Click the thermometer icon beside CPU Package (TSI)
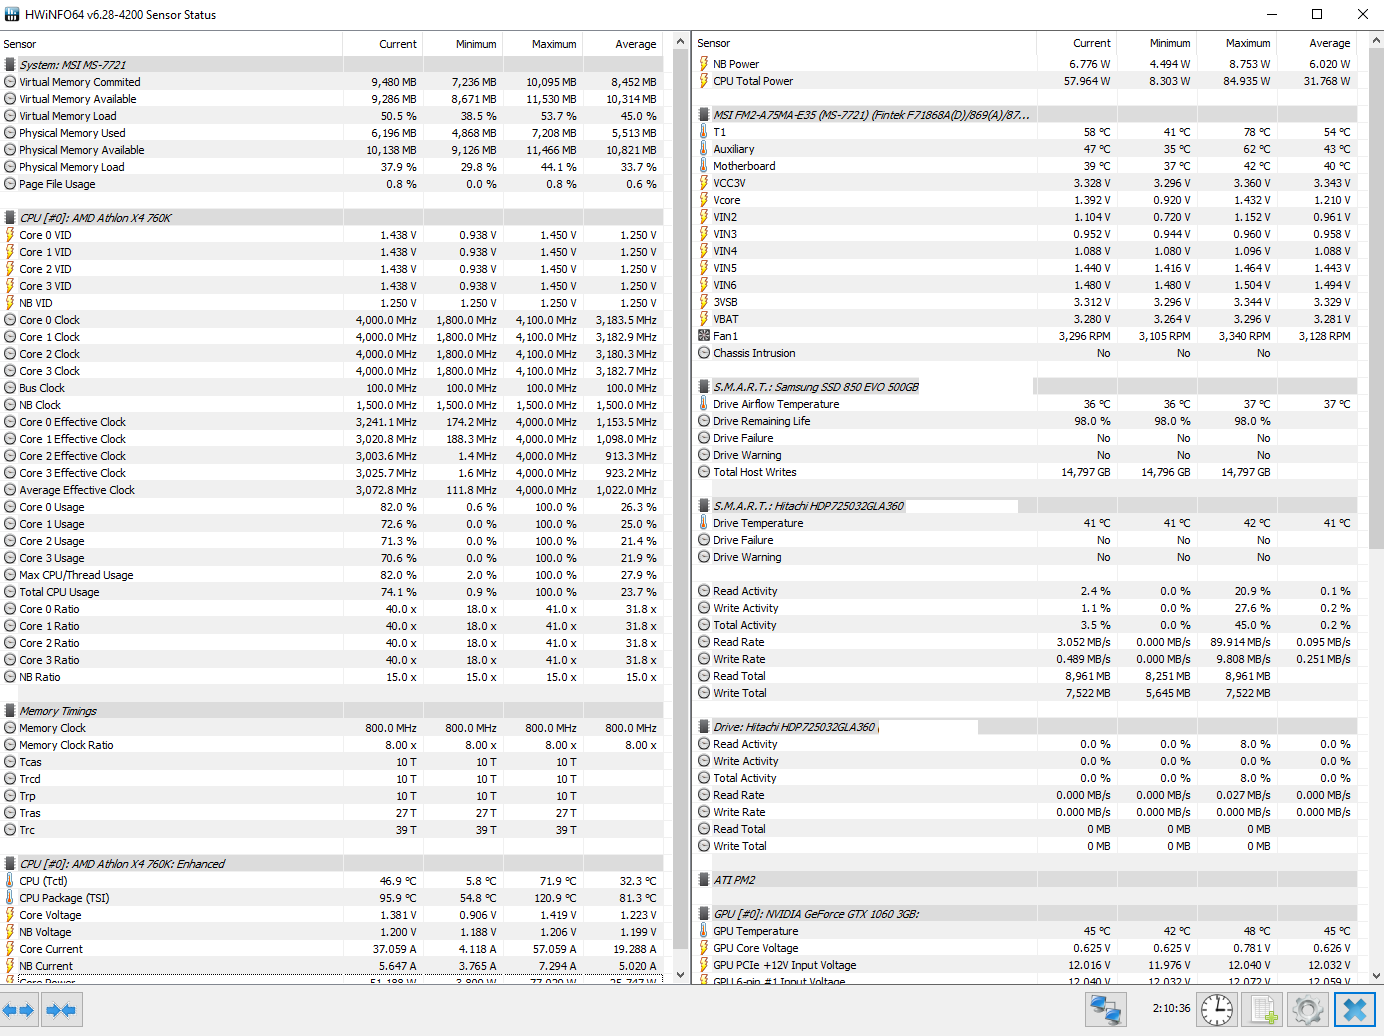The height and width of the screenshot is (1036, 1384). [10, 898]
